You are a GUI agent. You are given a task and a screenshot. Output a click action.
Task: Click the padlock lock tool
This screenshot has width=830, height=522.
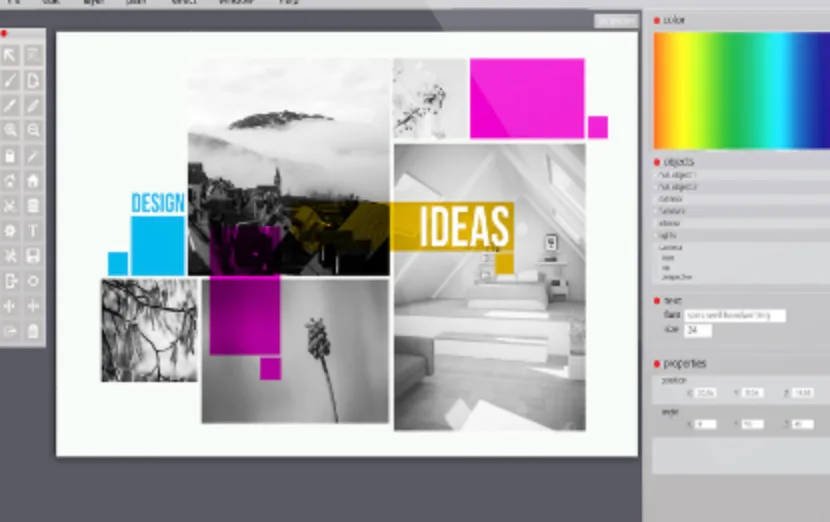[x=10, y=156]
